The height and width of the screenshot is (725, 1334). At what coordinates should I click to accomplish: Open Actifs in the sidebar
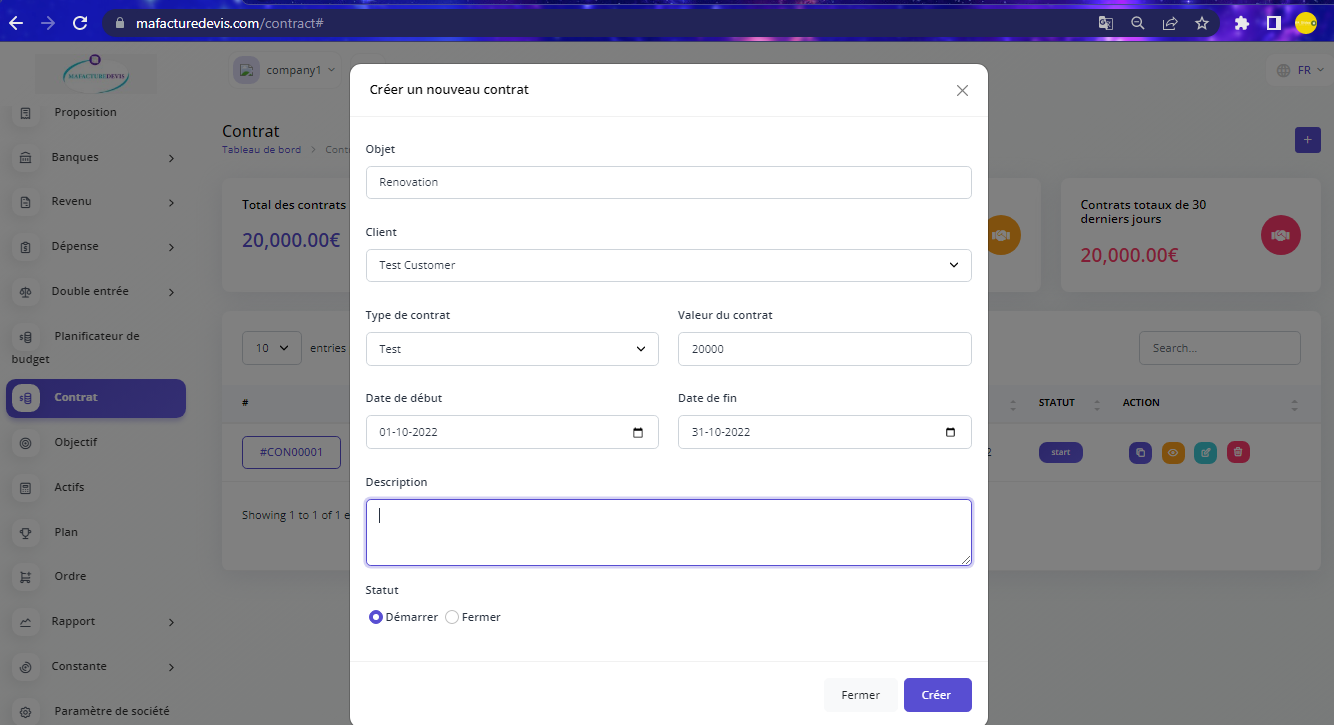pyautogui.click(x=69, y=487)
